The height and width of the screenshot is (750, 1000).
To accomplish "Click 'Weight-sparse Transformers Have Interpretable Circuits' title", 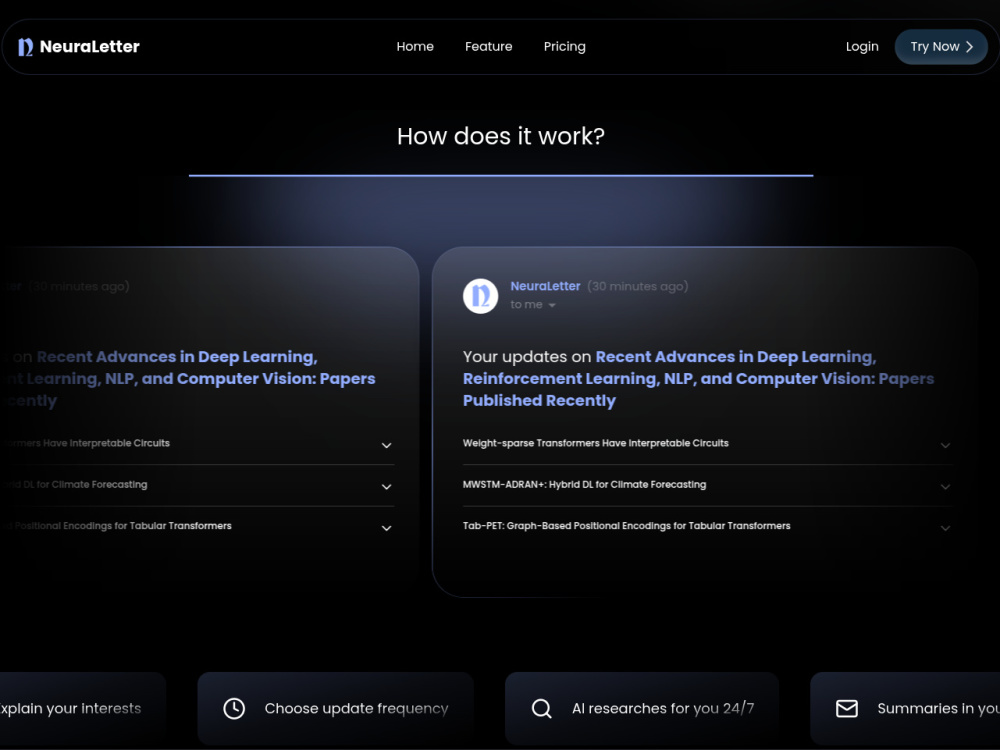I will 596,443.
